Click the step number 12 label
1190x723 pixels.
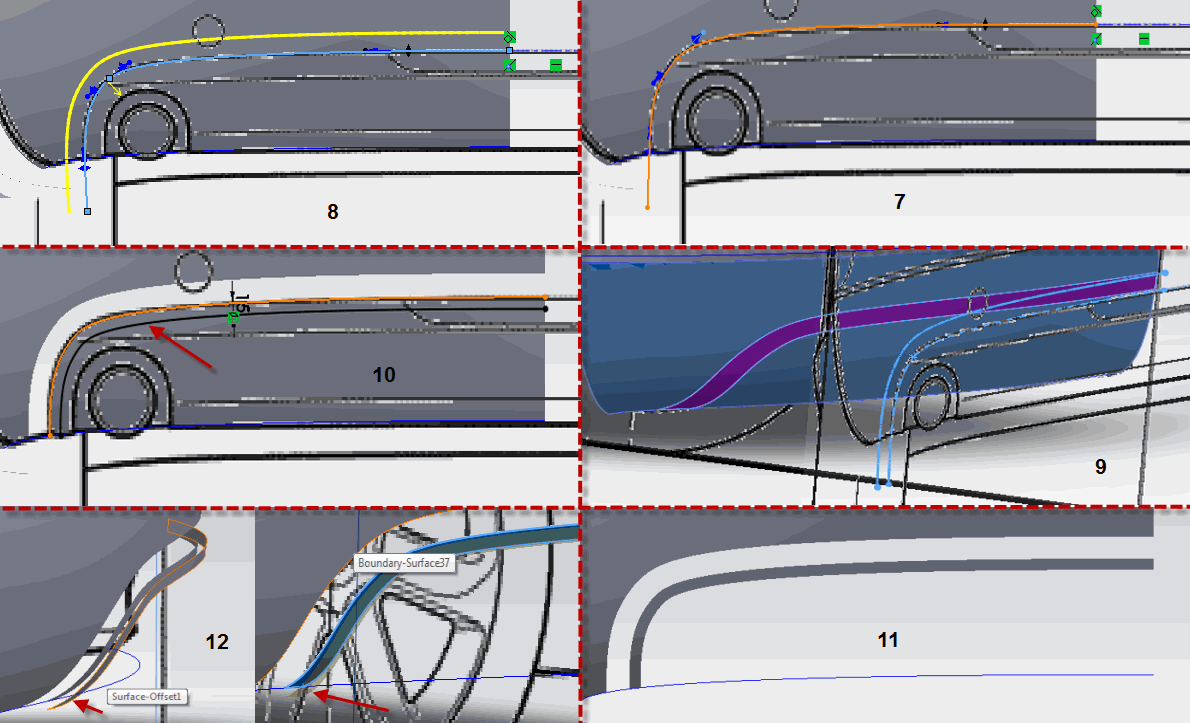click(x=217, y=642)
